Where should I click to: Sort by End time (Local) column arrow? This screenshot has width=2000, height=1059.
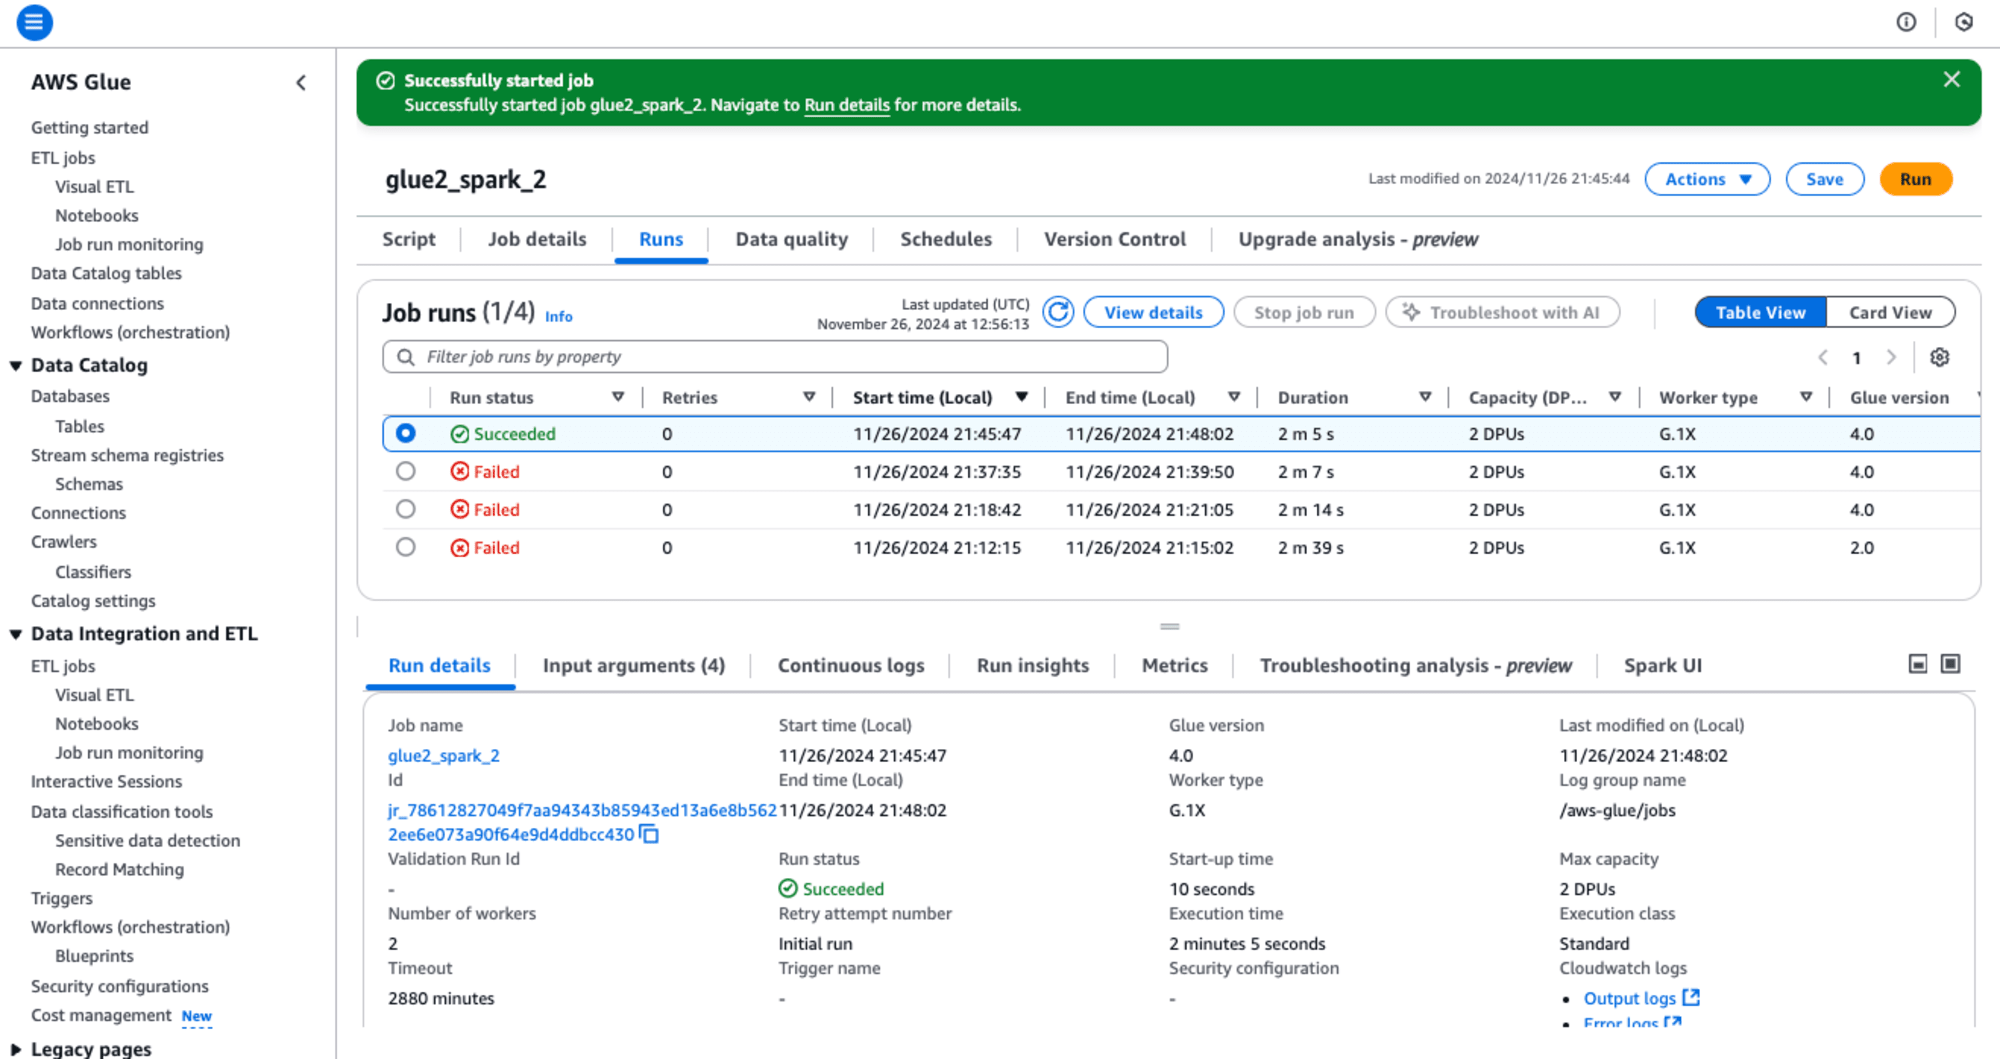click(x=1234, y=397)
